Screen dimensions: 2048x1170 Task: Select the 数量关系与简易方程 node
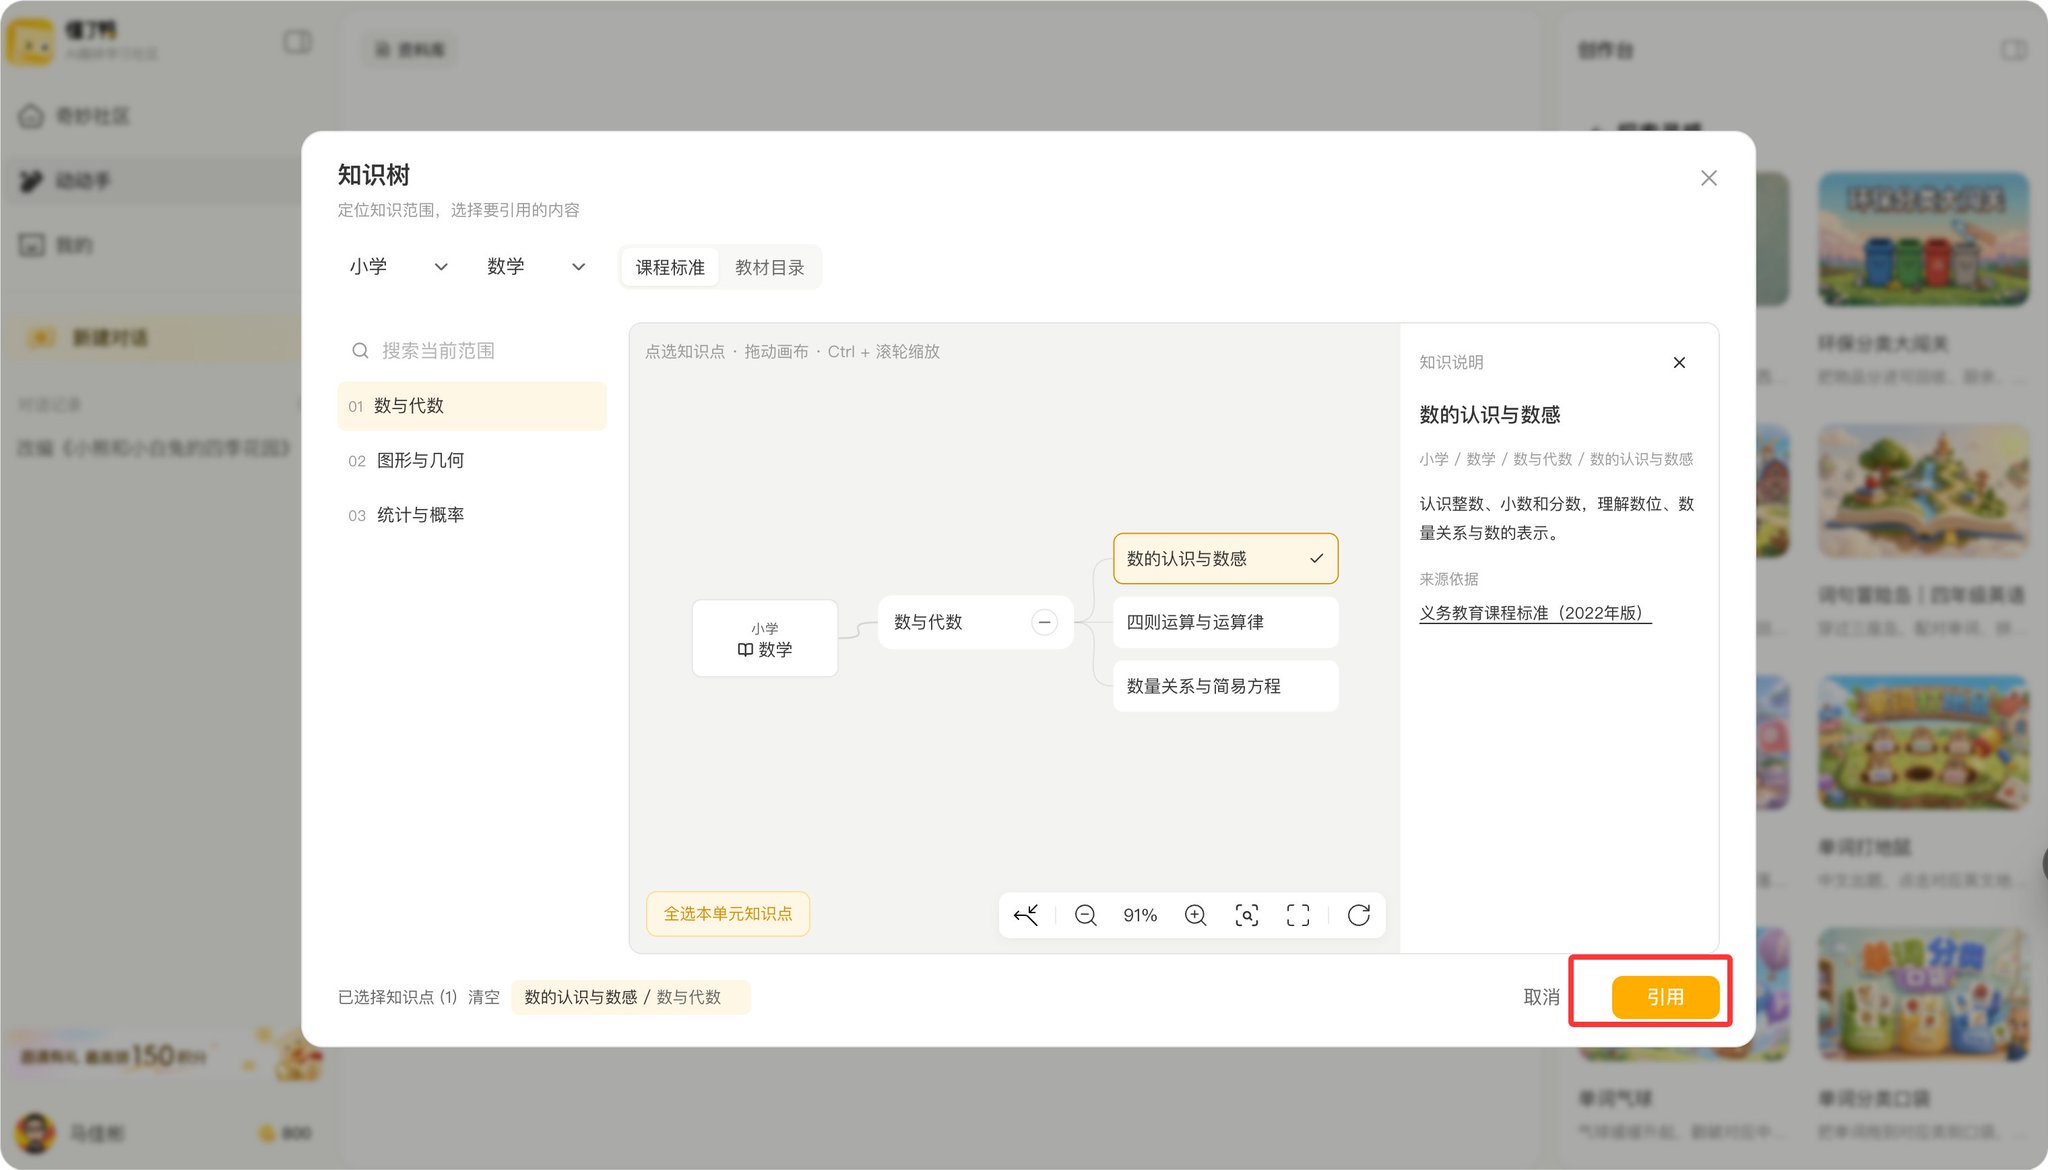coord(1225,686)
